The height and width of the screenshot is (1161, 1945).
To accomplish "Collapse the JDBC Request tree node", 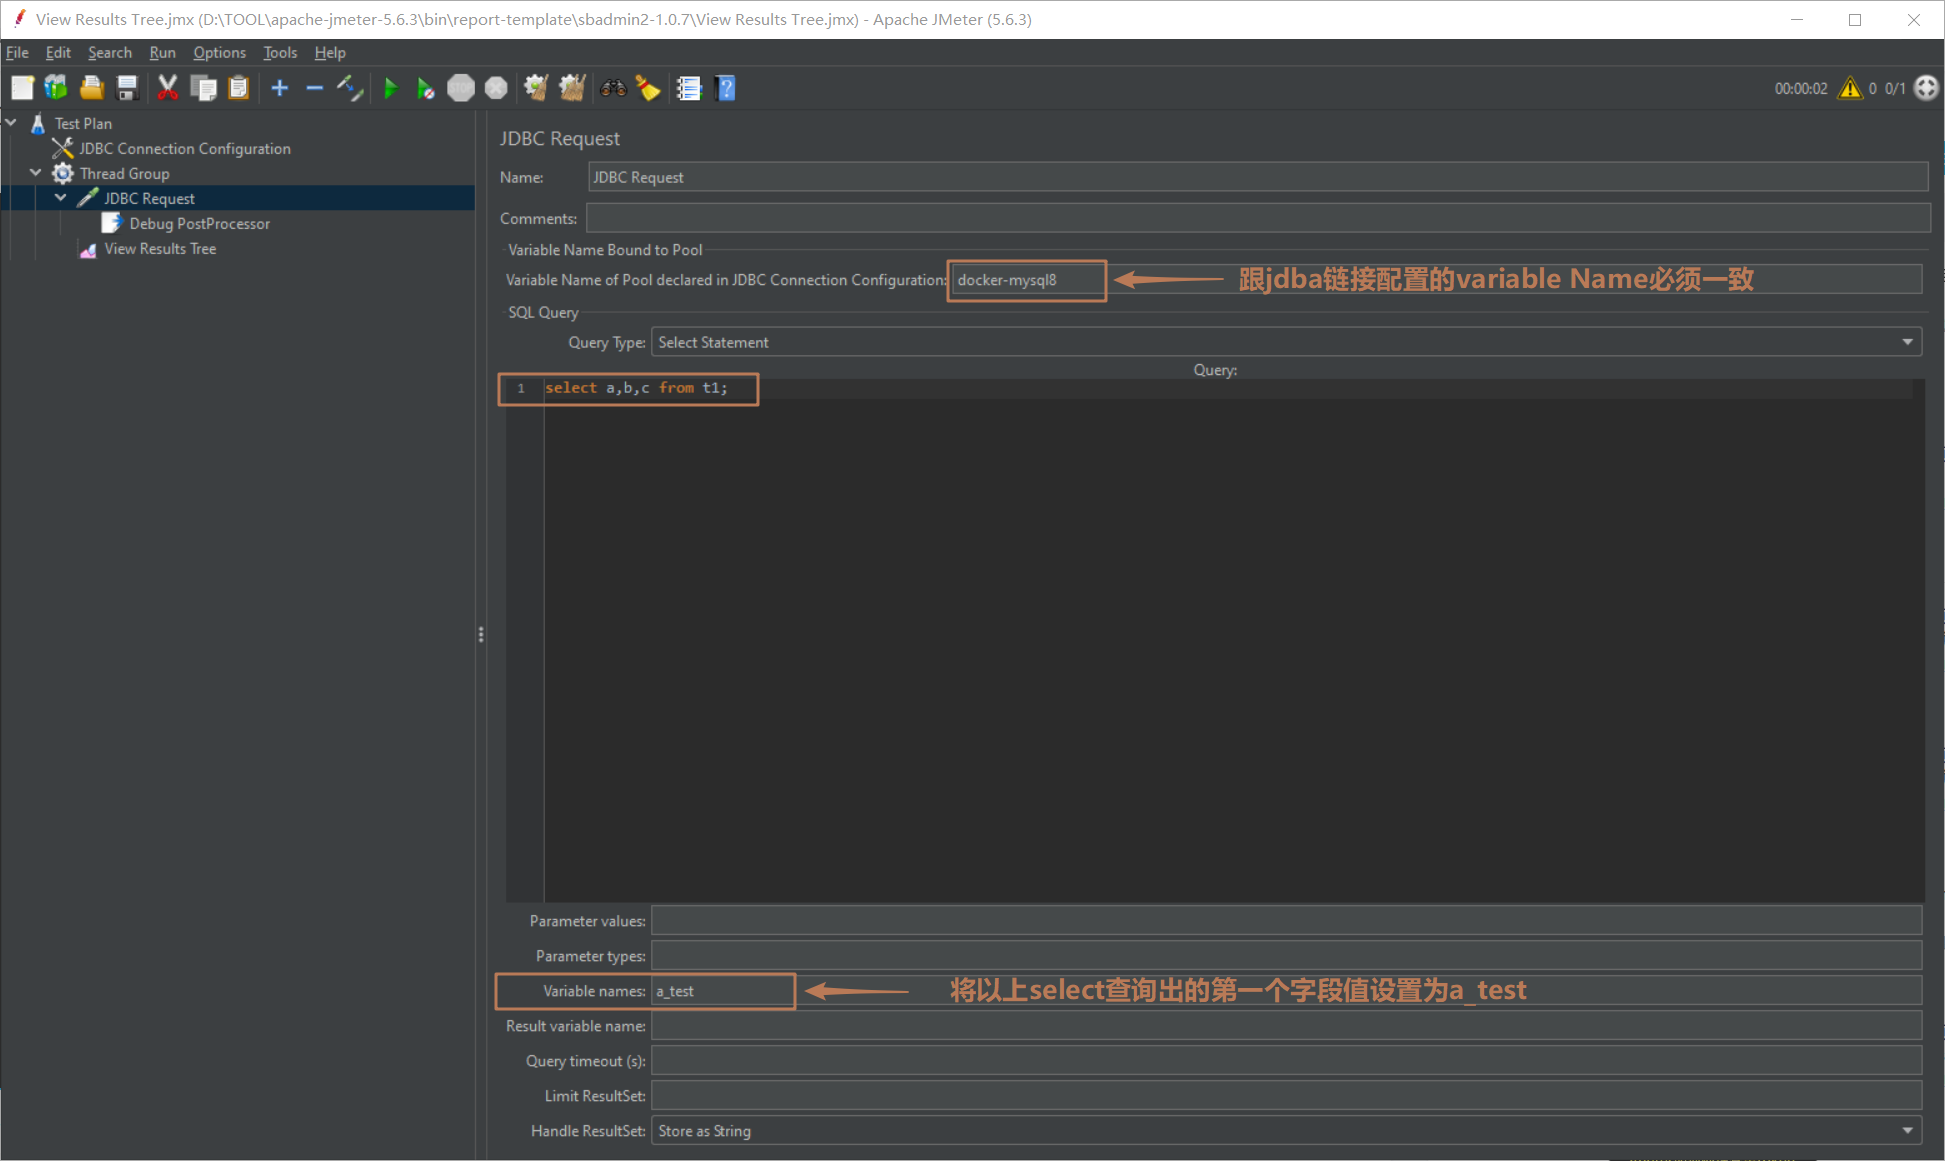I will [61, 198].
